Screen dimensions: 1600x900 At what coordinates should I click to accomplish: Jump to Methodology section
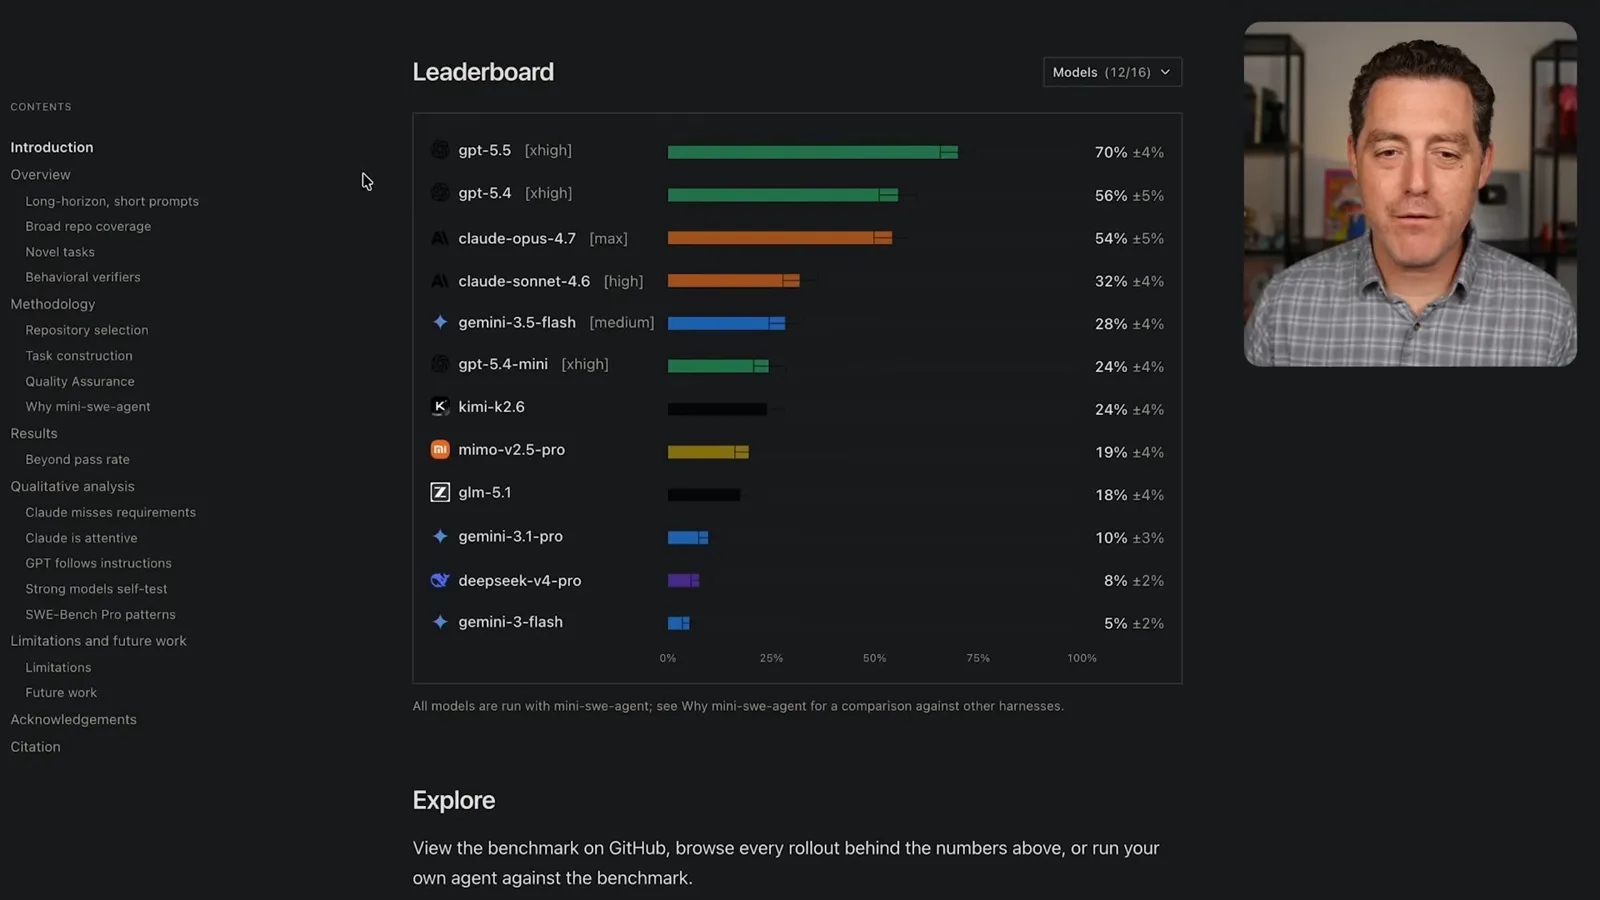pyautogui.click(x=53, y=304)
